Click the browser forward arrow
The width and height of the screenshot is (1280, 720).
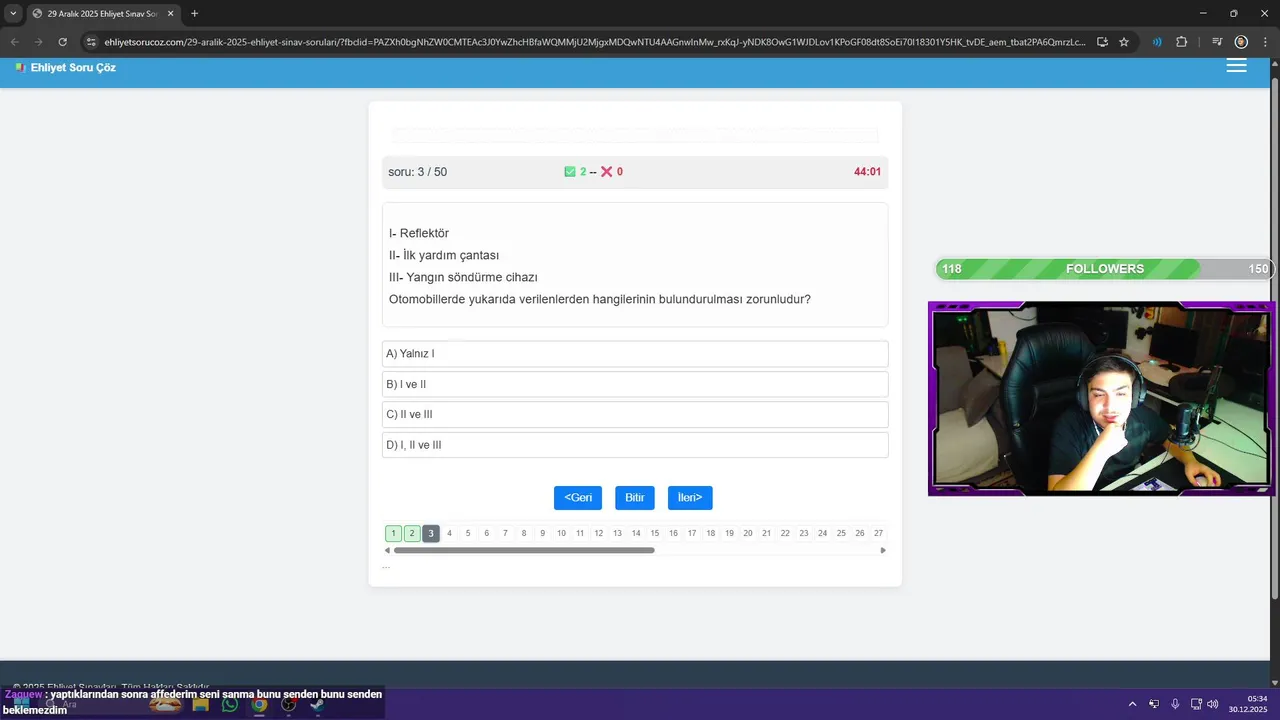tap(38, 42)
